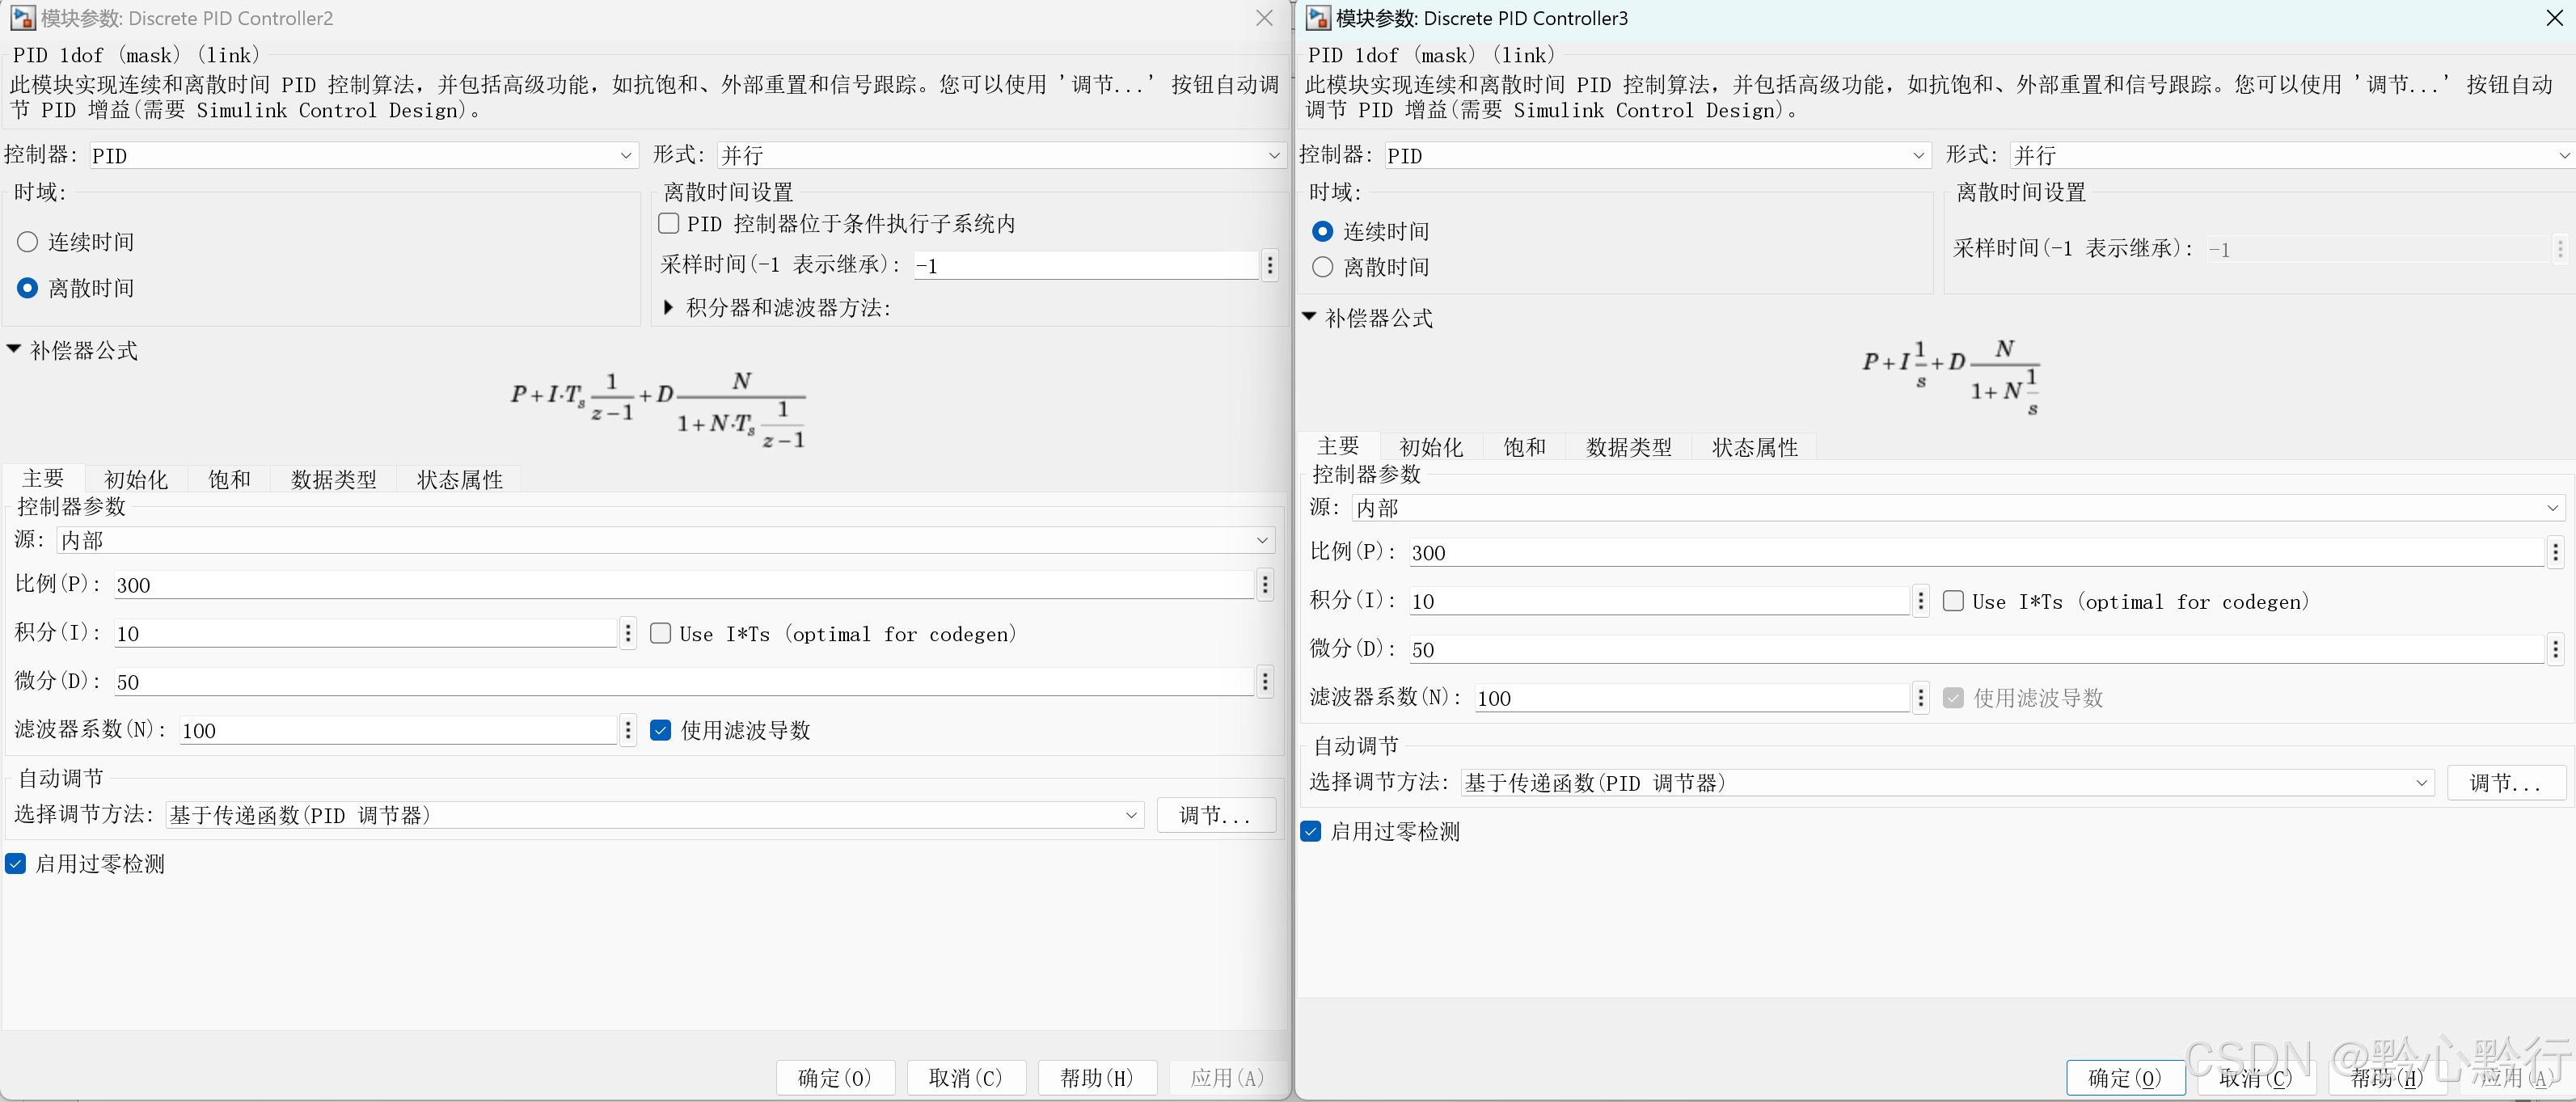Click three-dot menu beside left 比例(P) field
The width and height of the screenshot is (2576, 1102).
[1265, 585]
